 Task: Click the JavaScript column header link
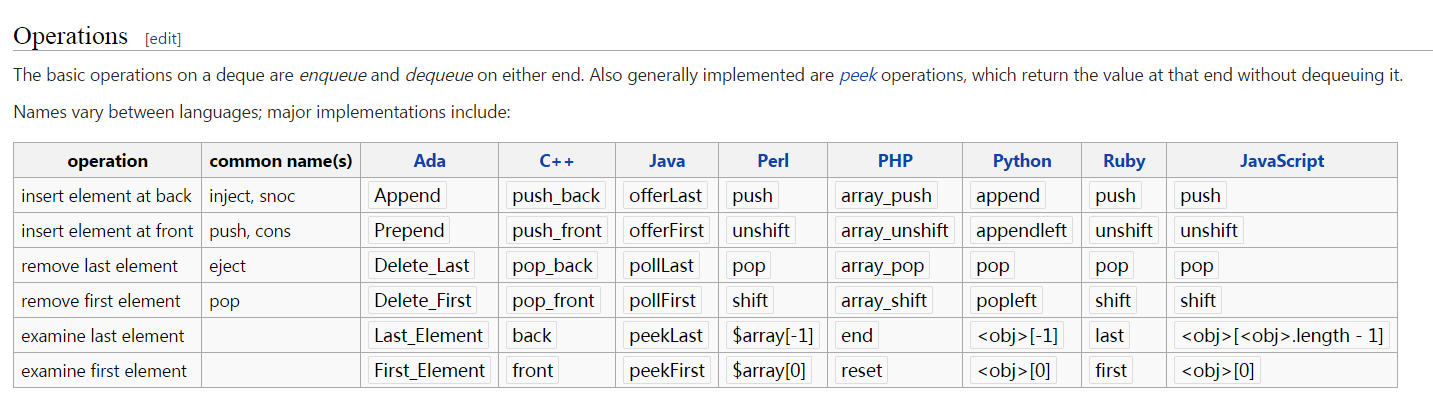coord(1282,160)
